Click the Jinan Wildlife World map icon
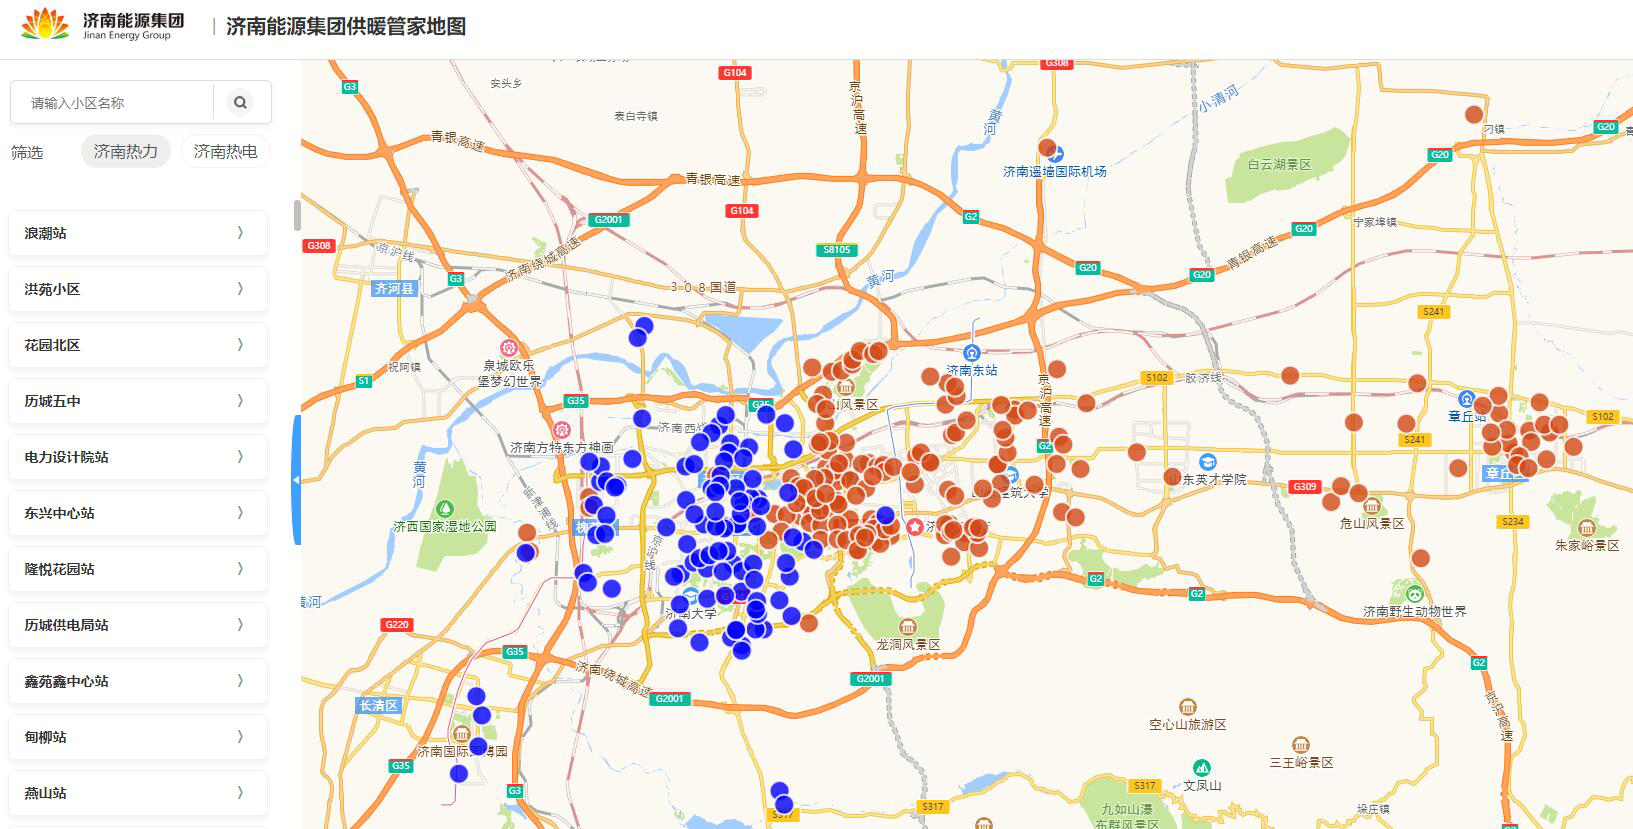 point(1415,594)
